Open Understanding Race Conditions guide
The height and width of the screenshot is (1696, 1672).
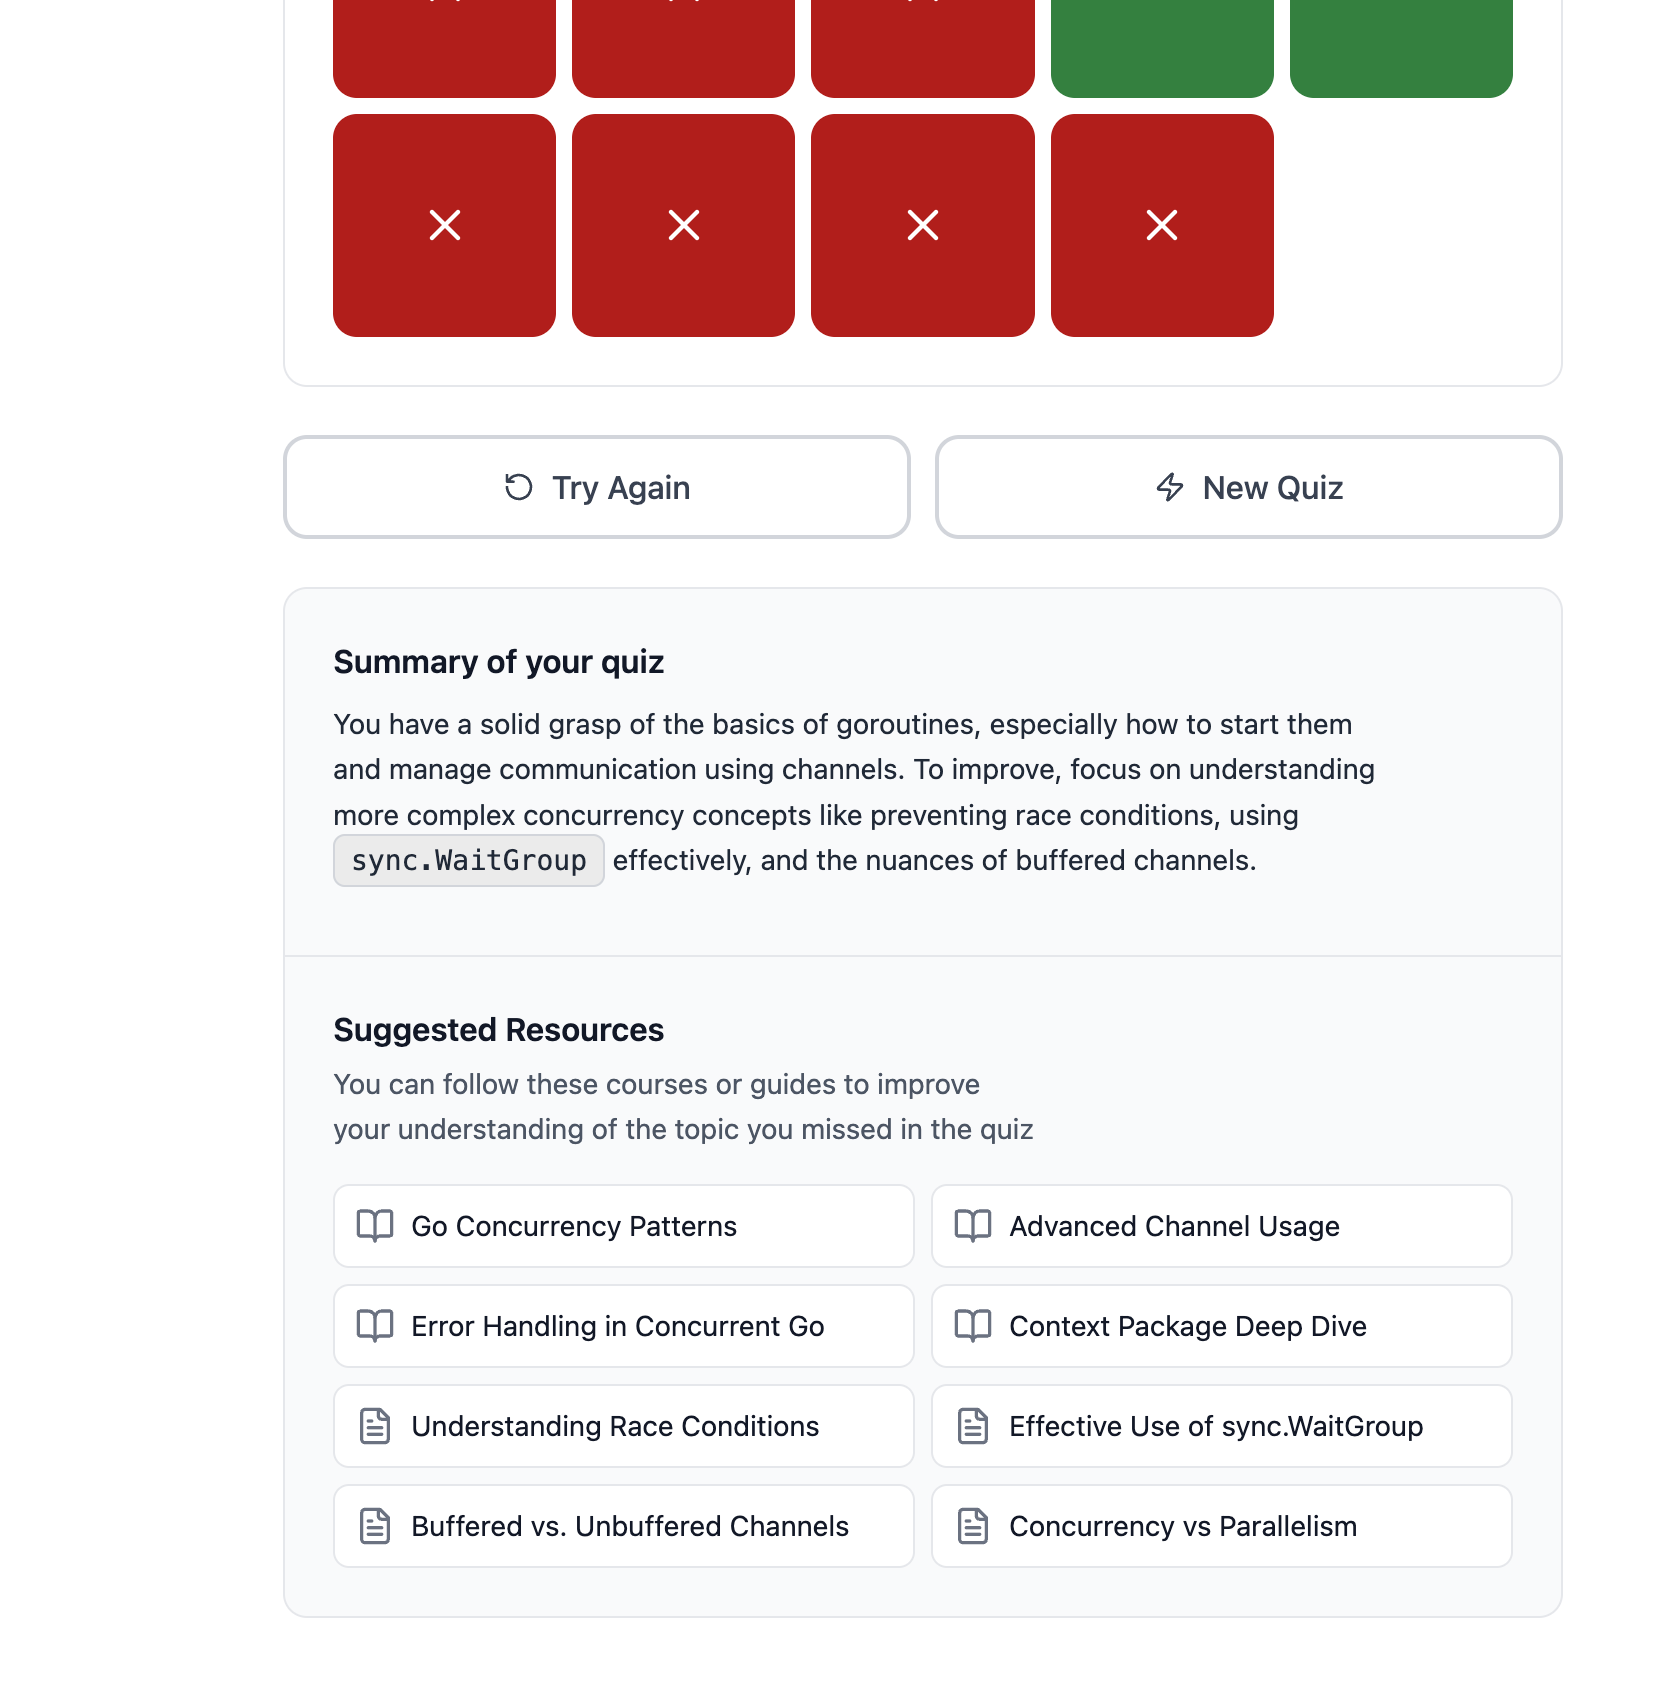(x=624, y=1426)
